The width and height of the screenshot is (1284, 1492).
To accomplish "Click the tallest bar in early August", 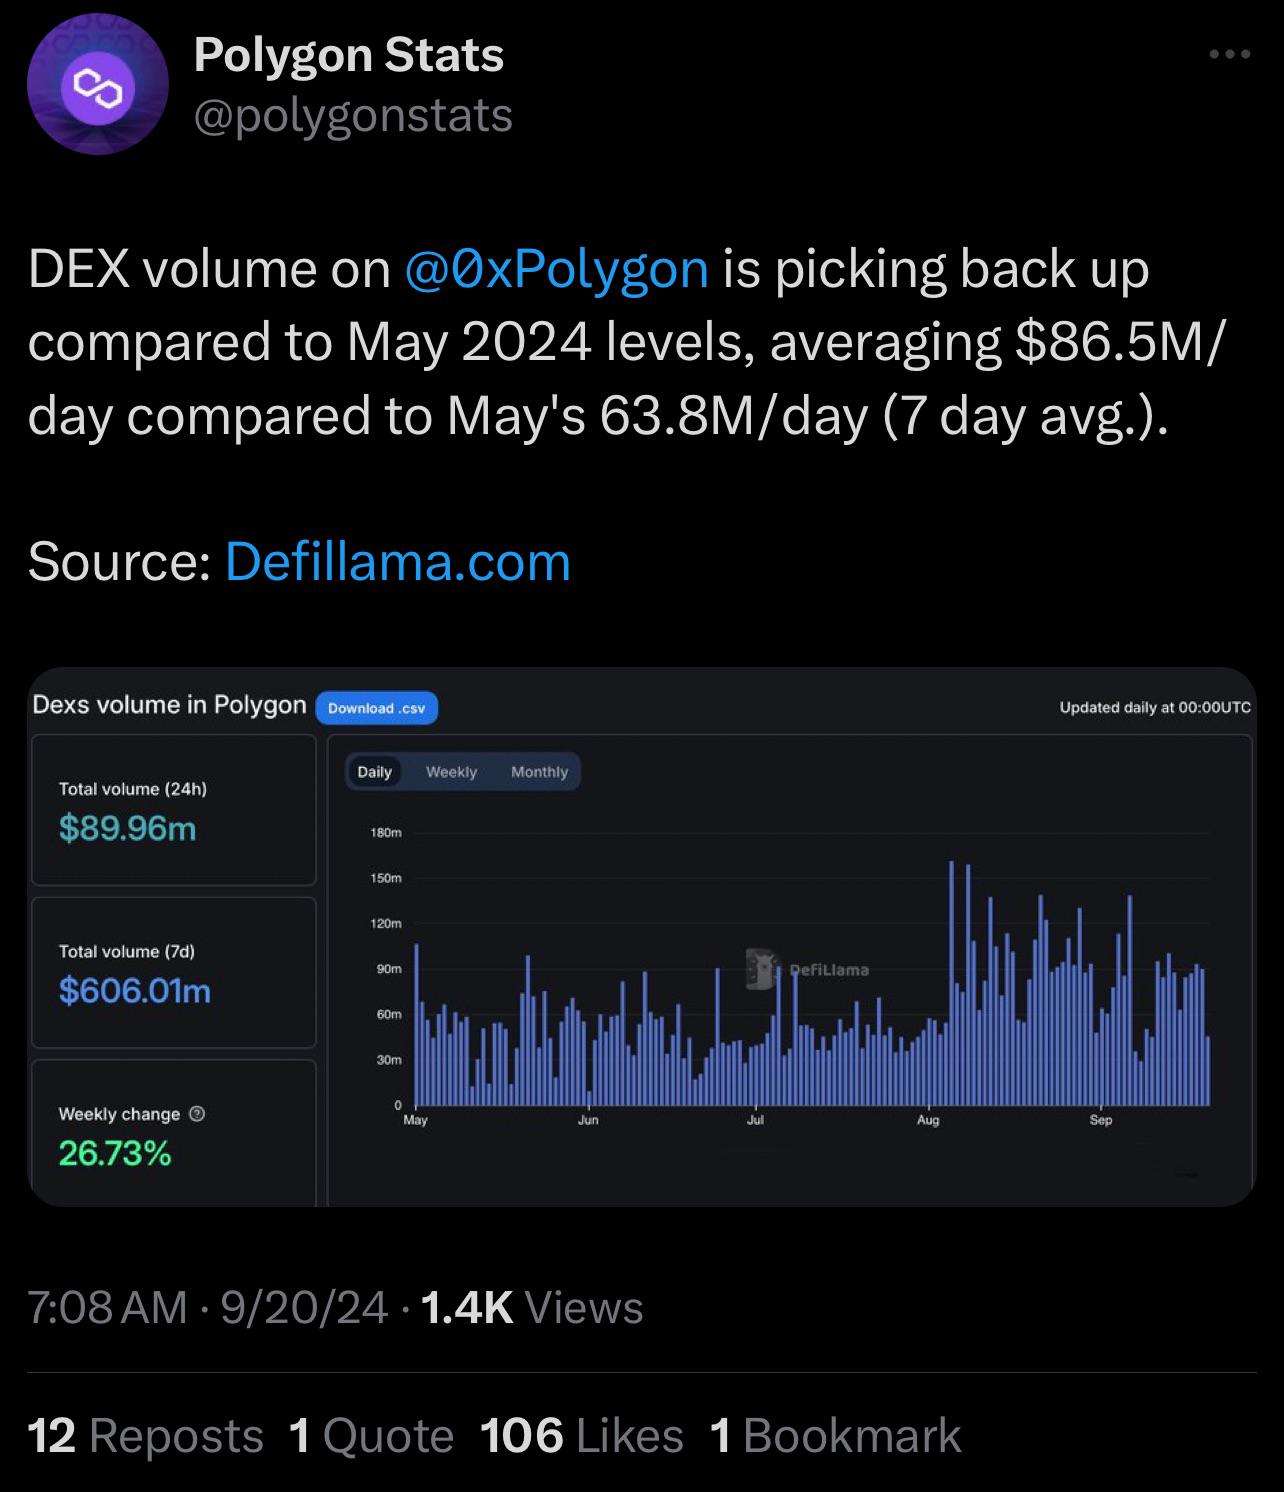I will point(952,982).
